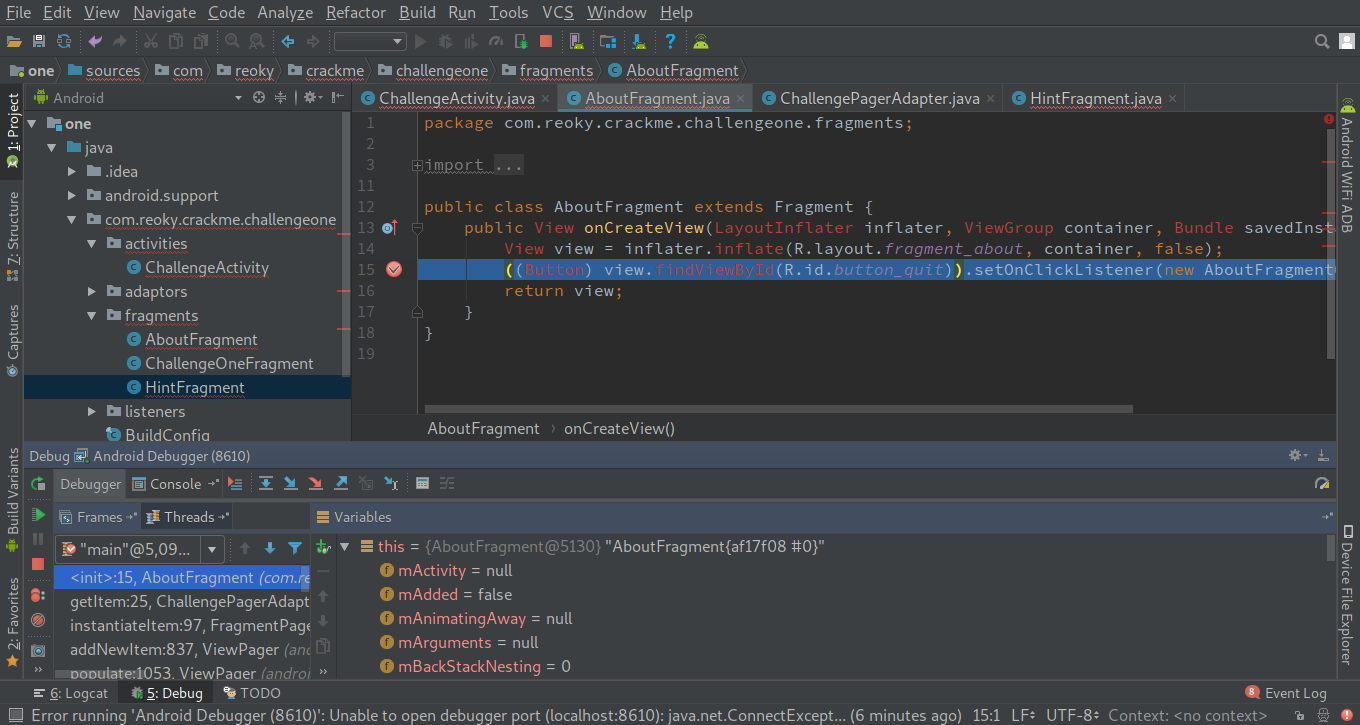
Task: Click the Save All toolbar icon
Action: pos(39,41)
